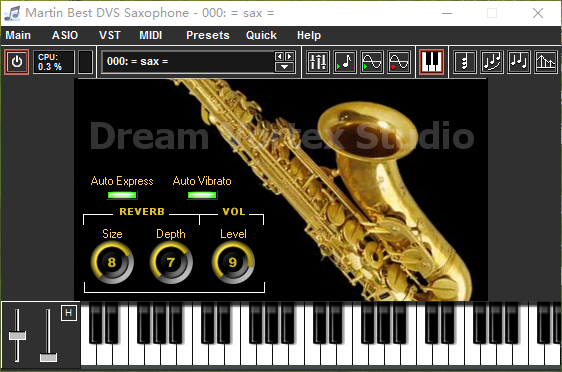Click the chord notes icon
This screenshot has width=562, height=372.
[x=465, y=62]
